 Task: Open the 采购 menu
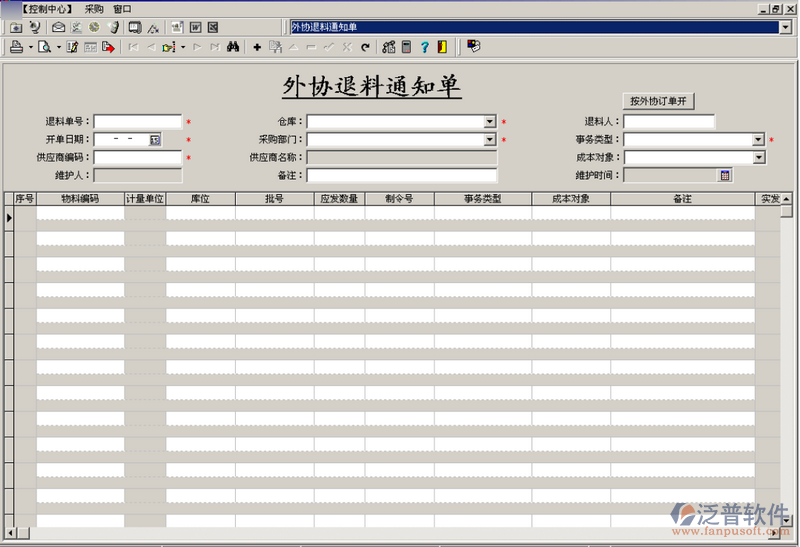pos(94,9)
